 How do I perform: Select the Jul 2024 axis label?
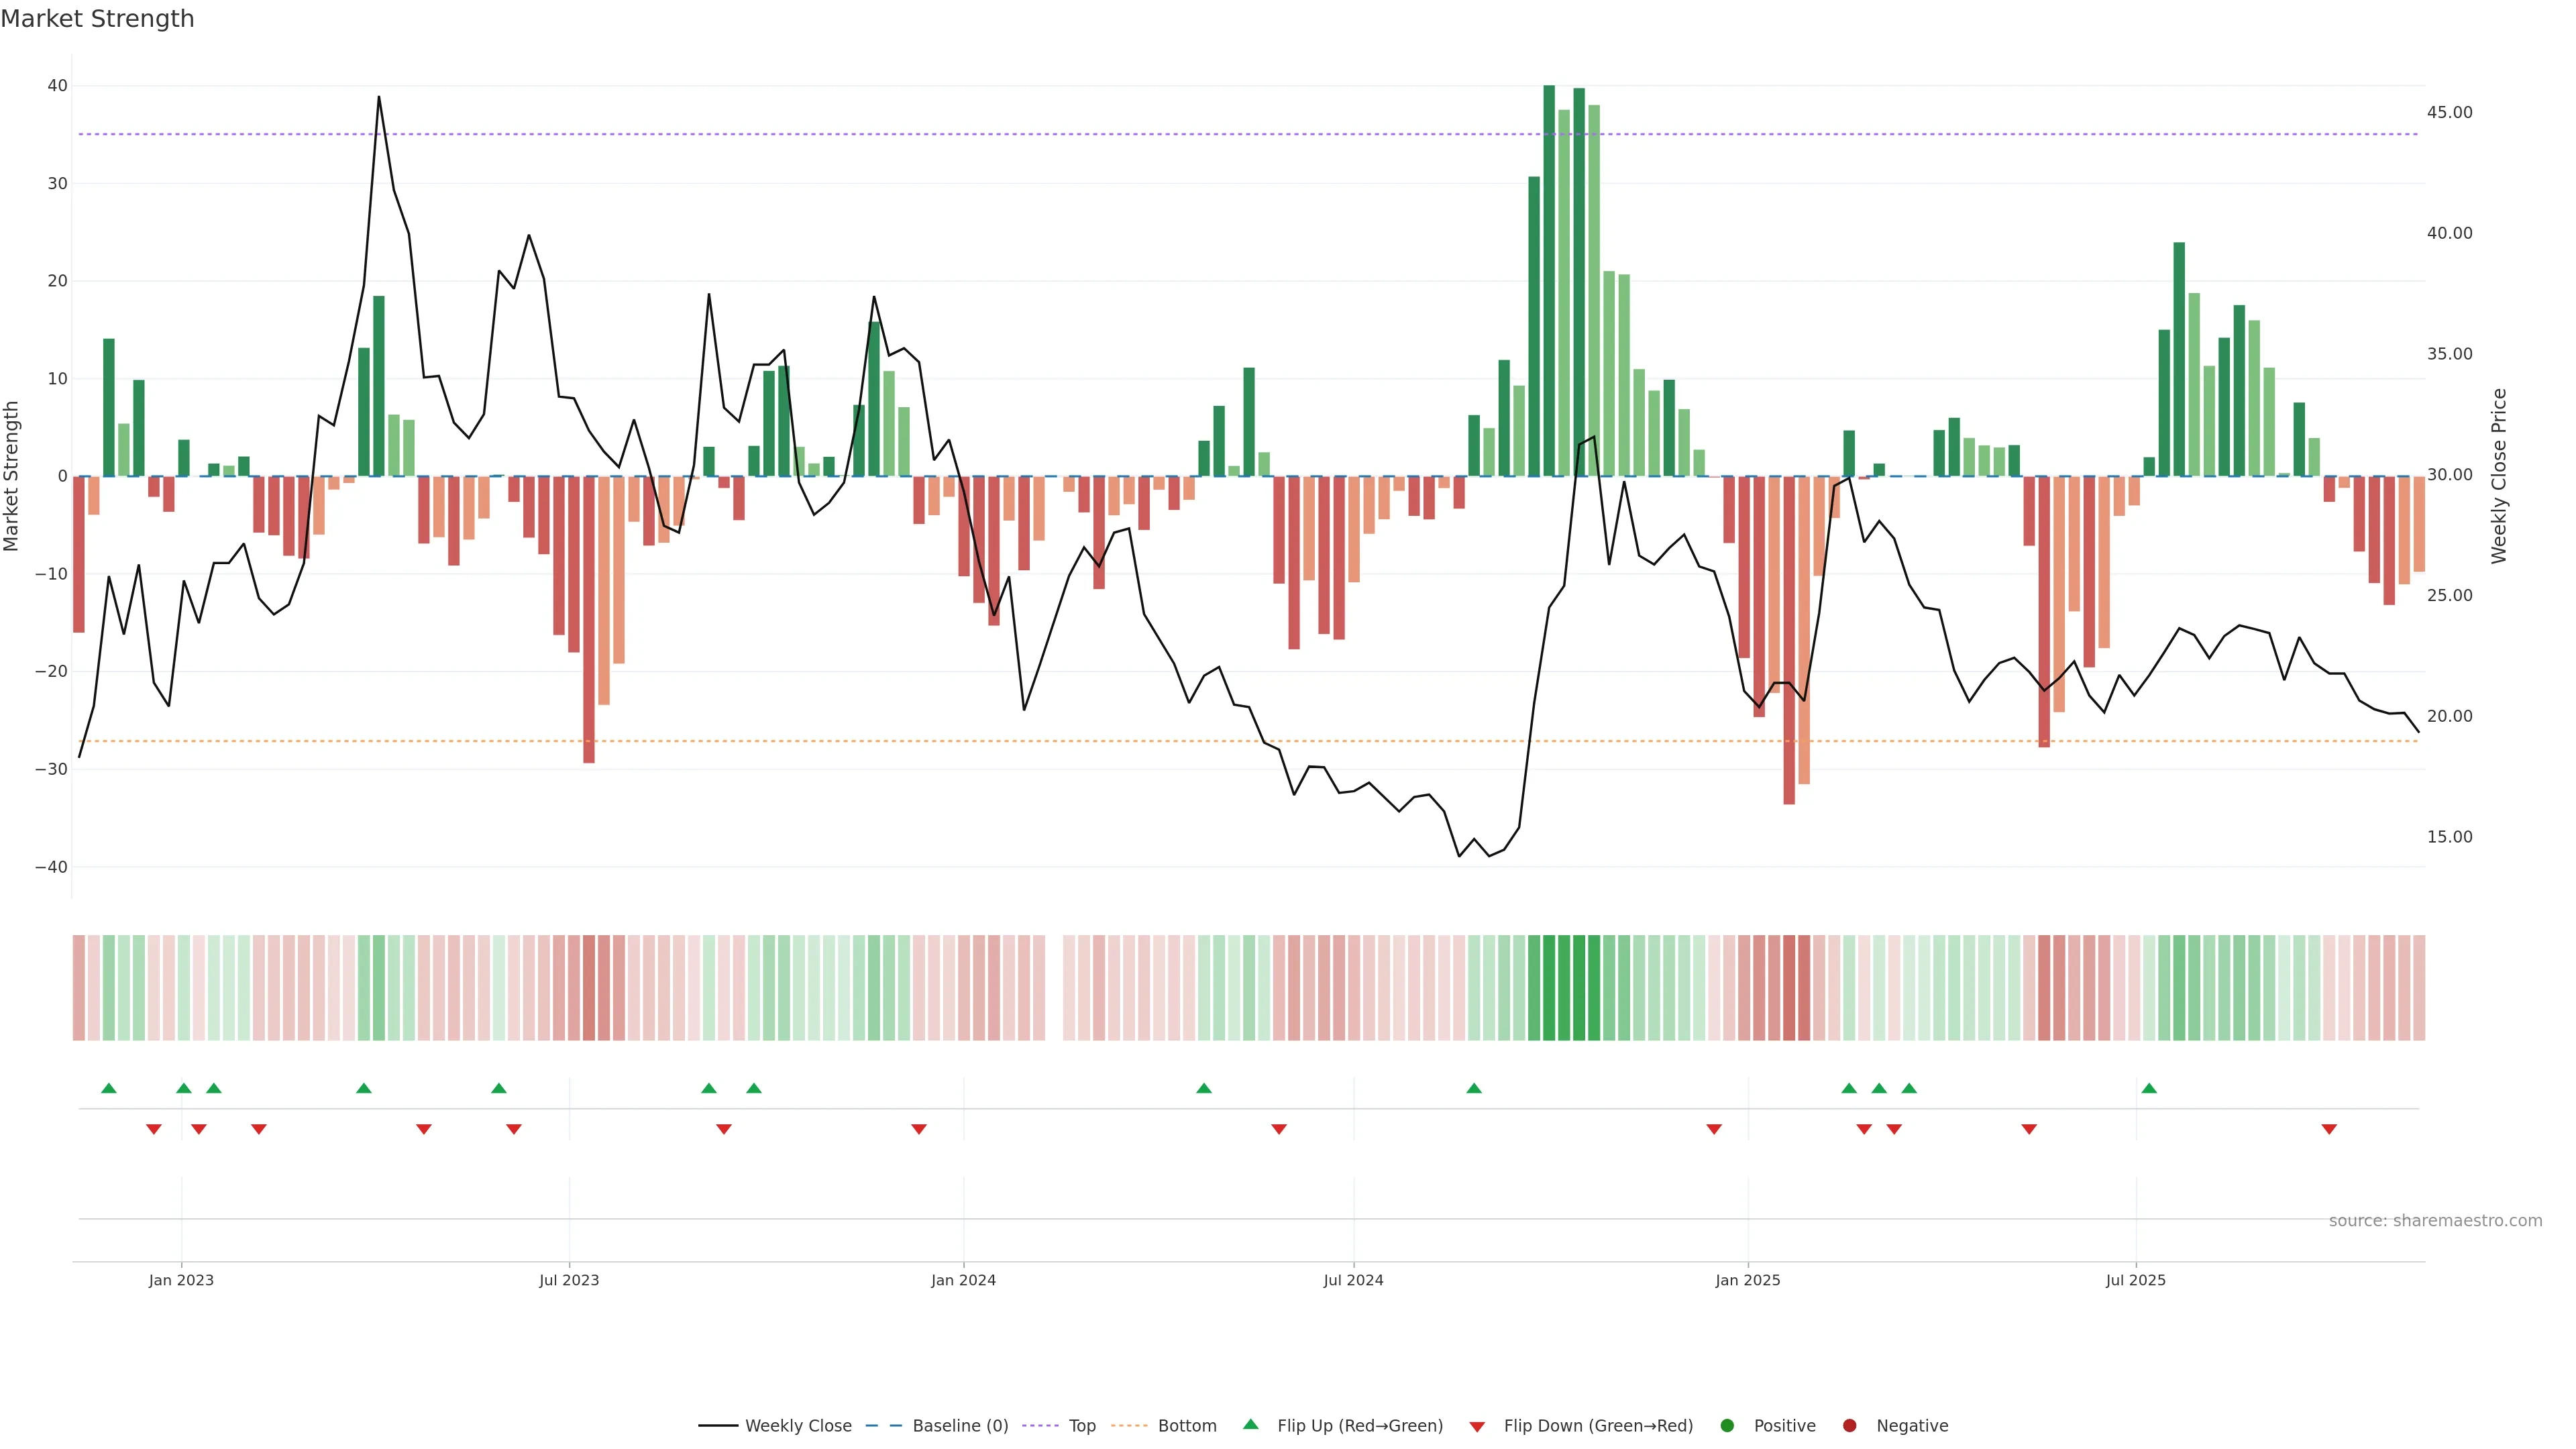click(1353, 1280)
